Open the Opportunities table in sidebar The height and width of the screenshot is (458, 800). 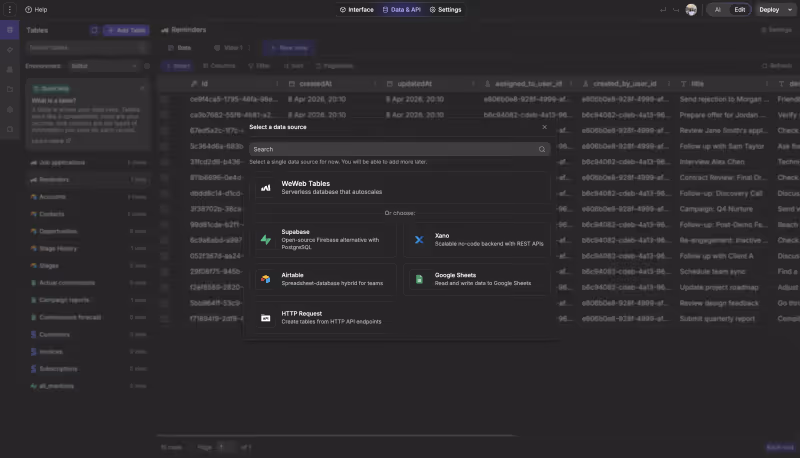coord(88,231)
